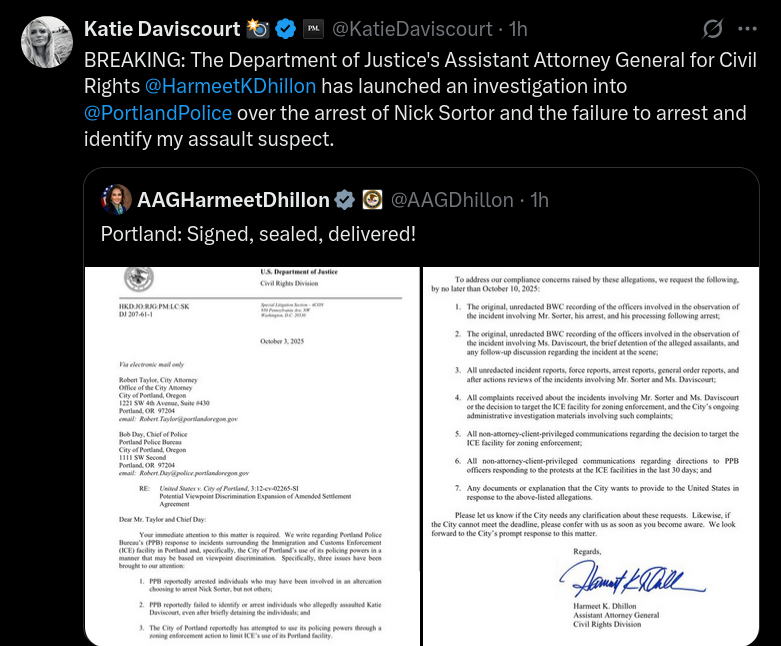Click Katie Daviscourt's profile avatar

(46, 43)
